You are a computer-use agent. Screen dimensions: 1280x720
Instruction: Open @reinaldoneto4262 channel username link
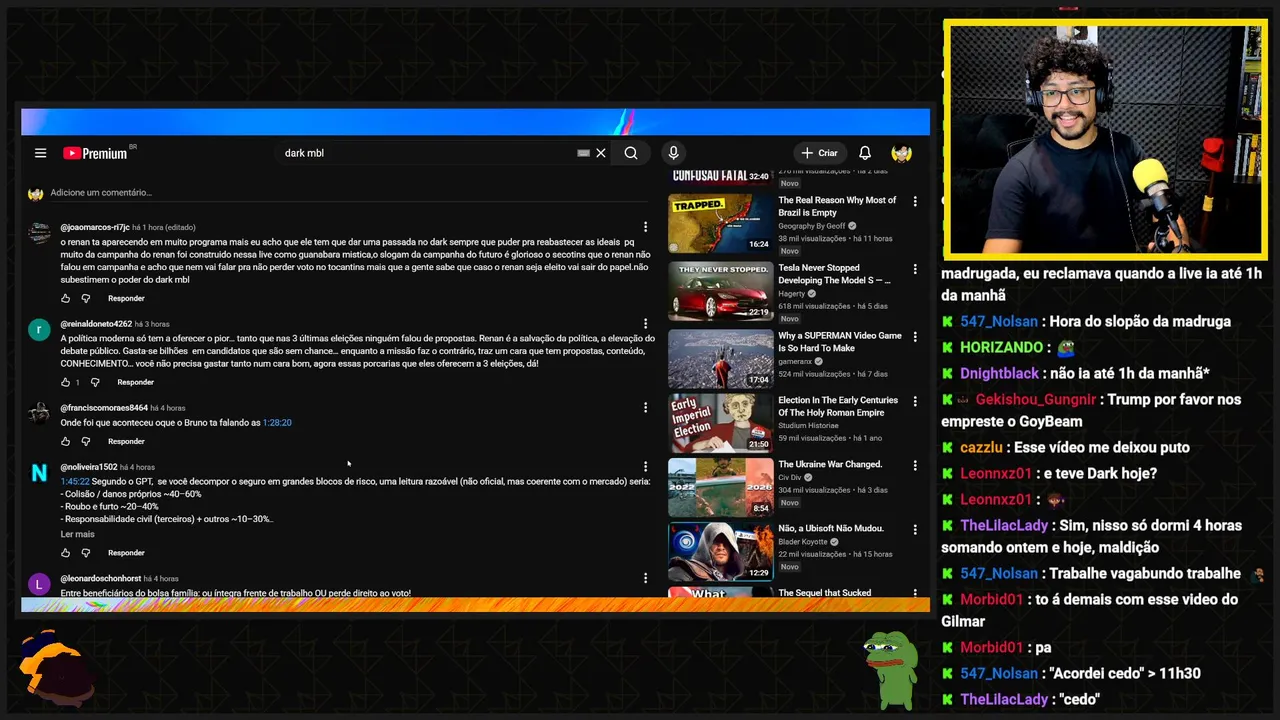coord(96,324)
